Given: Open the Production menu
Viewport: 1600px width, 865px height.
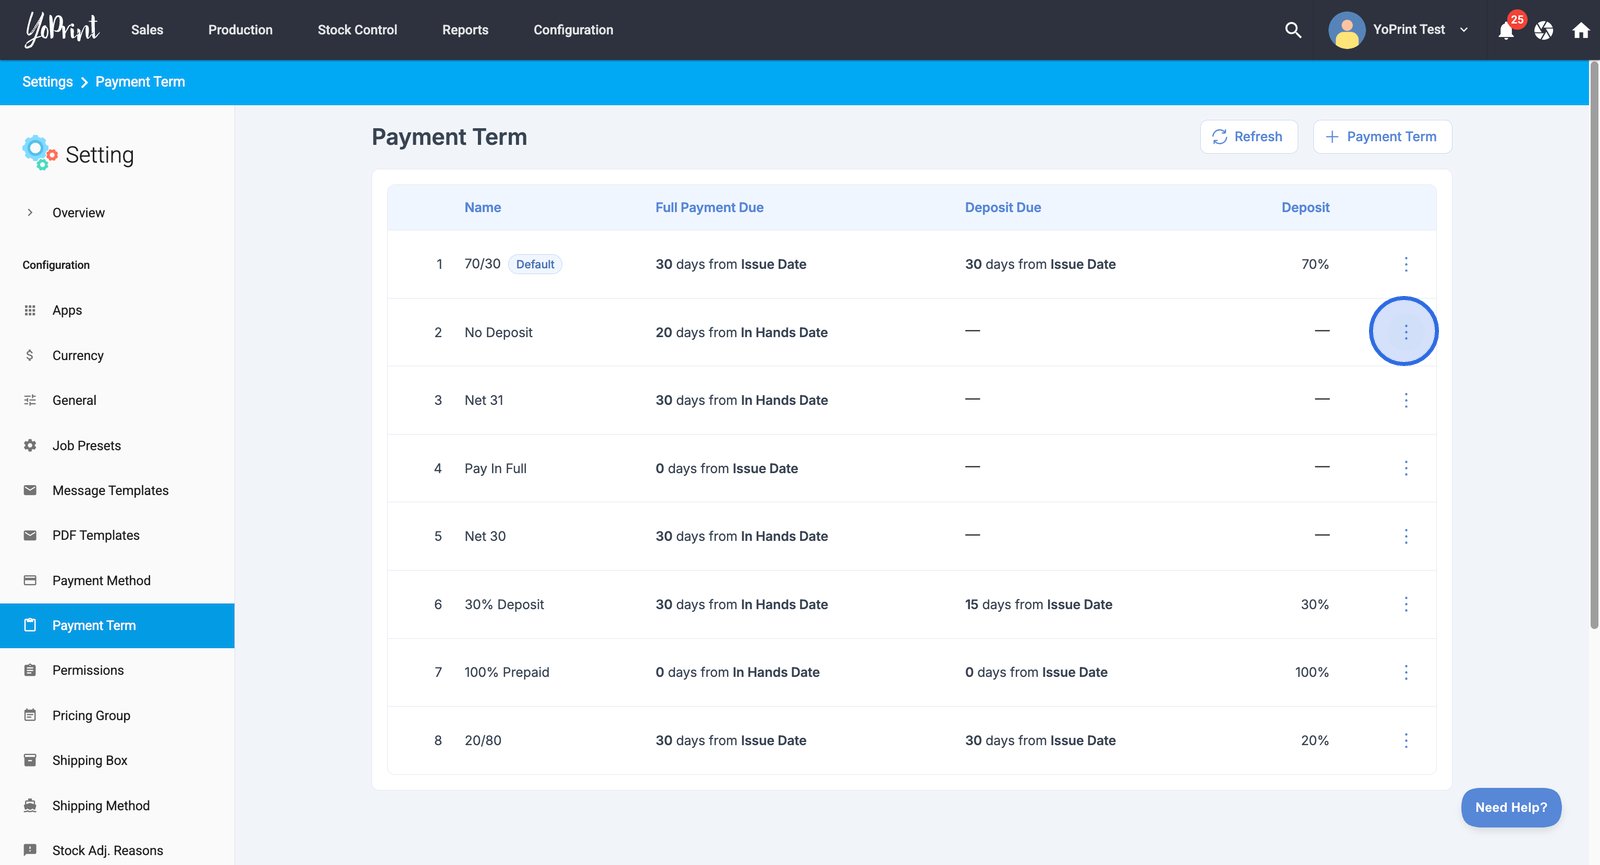Looking at the screenshot, I should click(x=240, y=30).
